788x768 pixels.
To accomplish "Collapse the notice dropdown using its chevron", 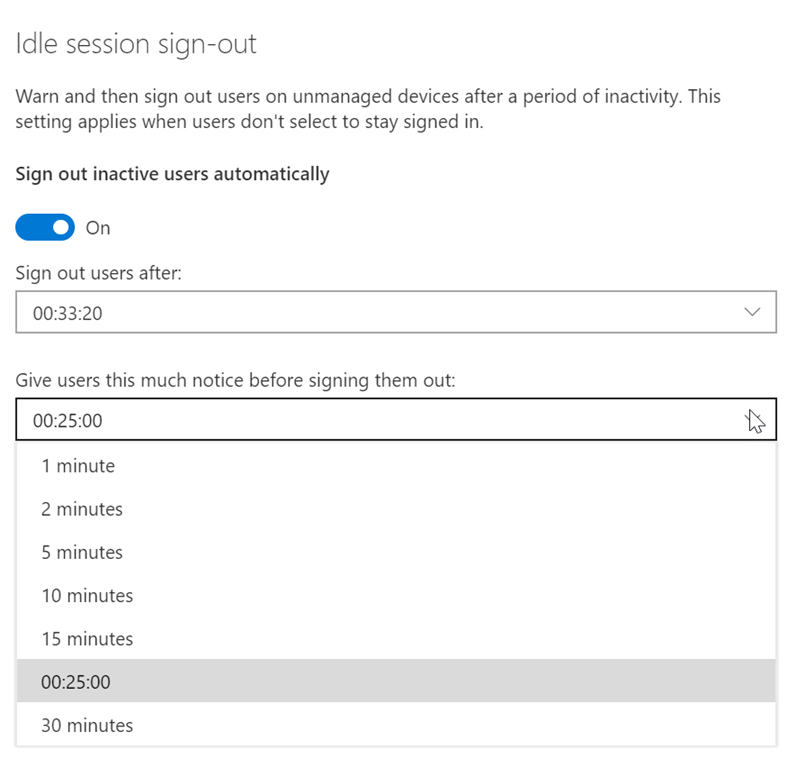I will coord(754,421).
